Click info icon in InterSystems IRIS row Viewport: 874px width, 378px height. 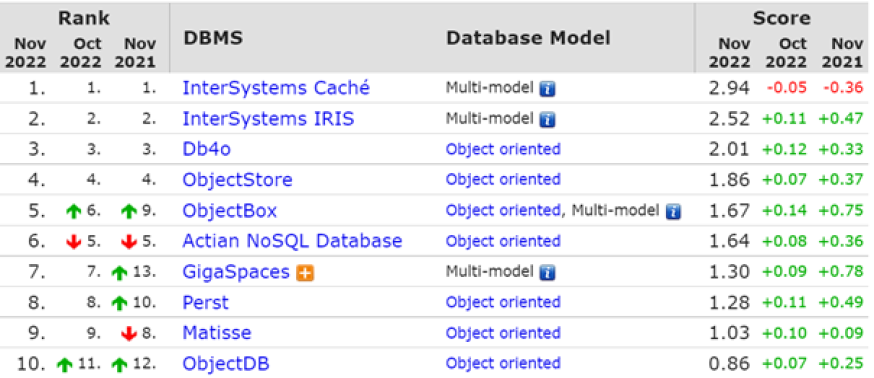tap(547, 119)
